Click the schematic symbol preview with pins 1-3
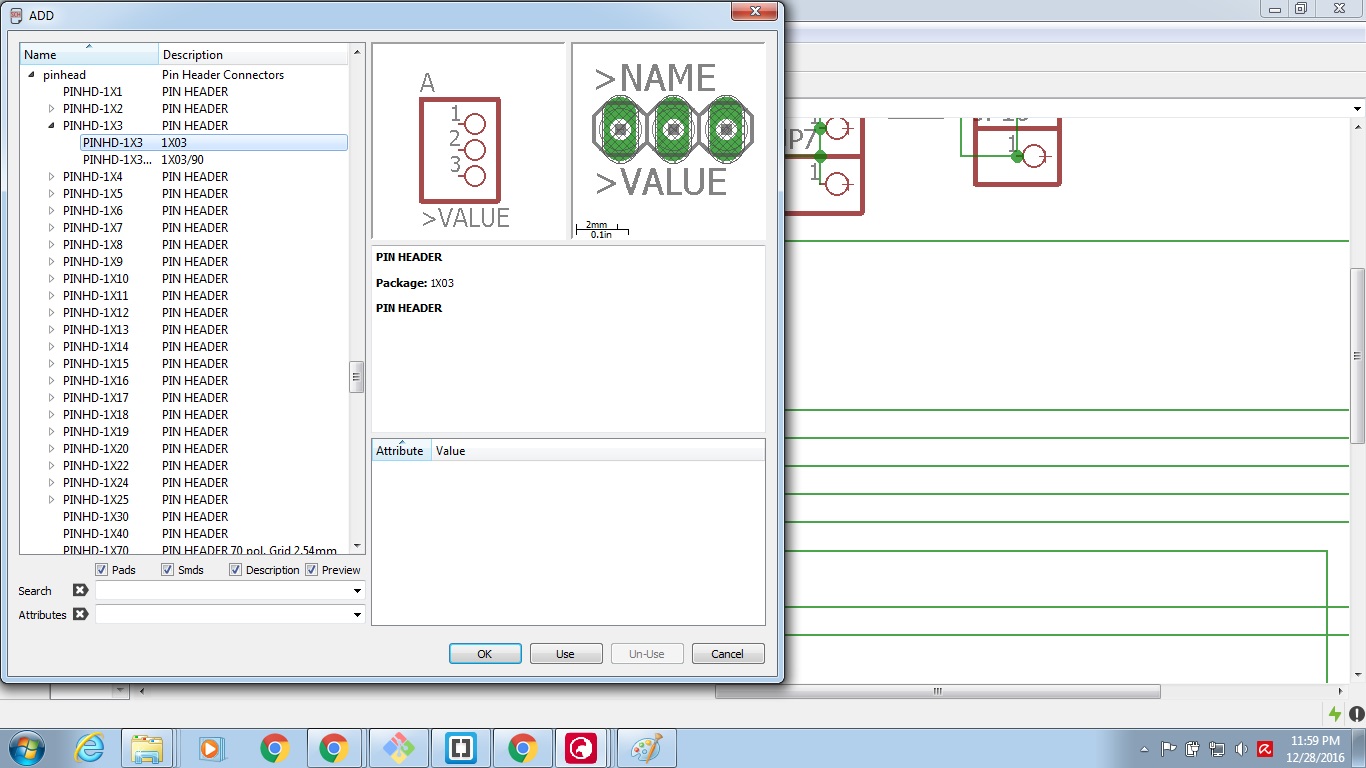1366x768 pixels. point(468,140)
